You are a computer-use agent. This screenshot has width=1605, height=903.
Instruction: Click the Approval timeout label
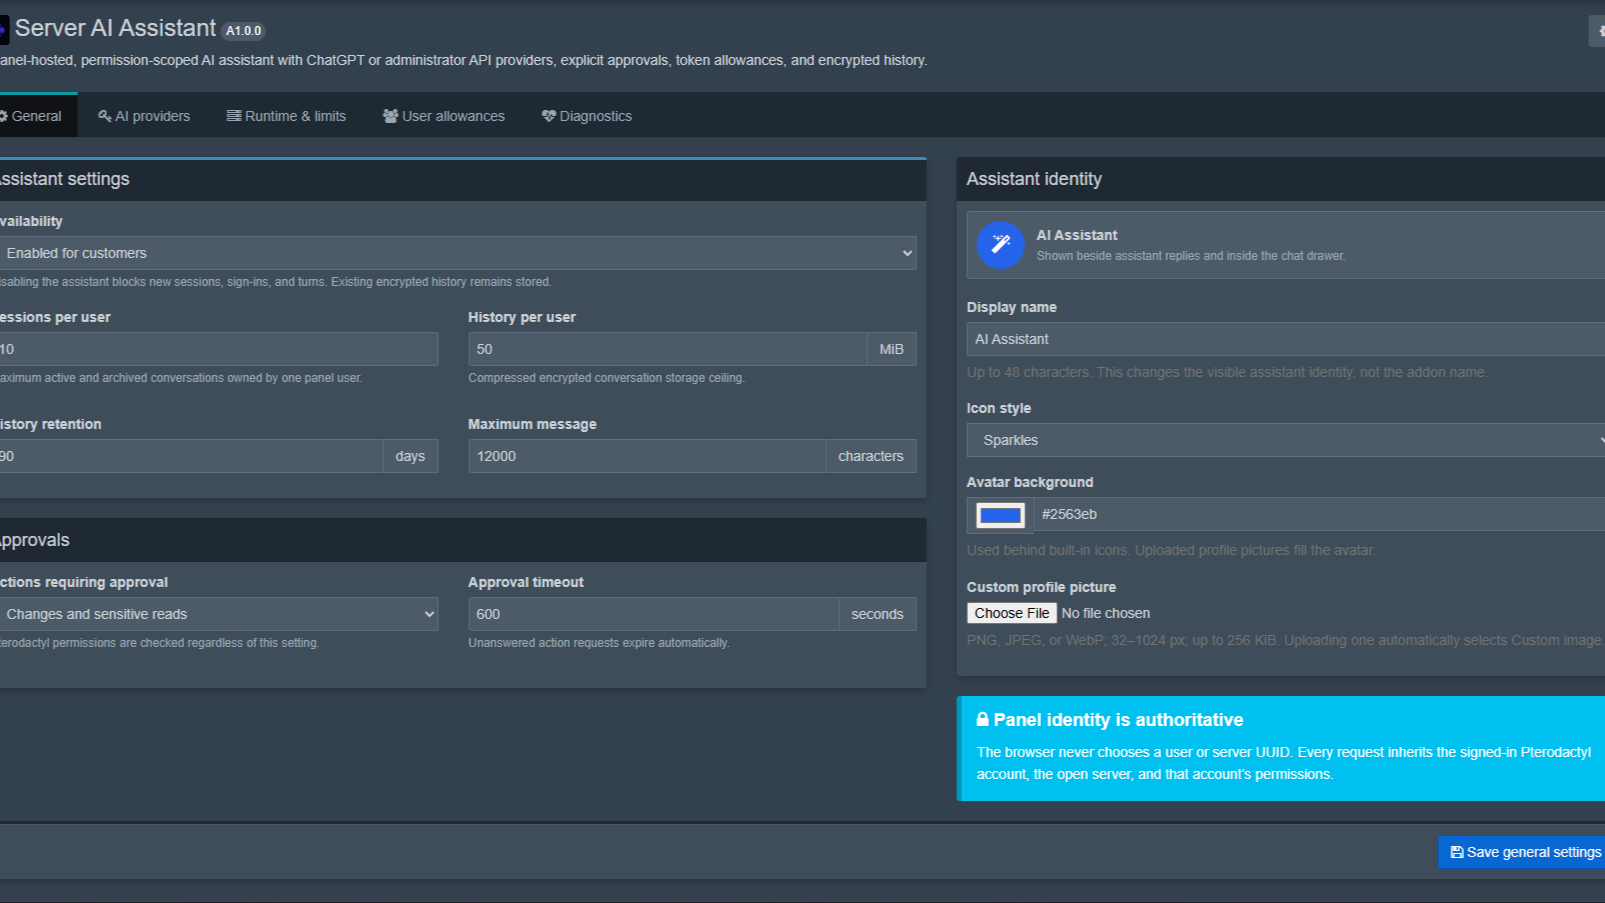[526, 582]
